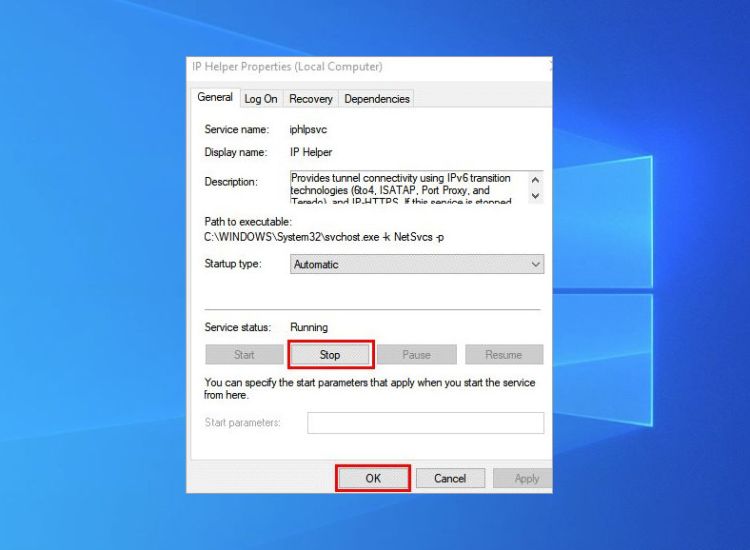The height and width of the screenshot is (550, 750).
Task: Open the Startup type dropdown
Action: [417, 265]
